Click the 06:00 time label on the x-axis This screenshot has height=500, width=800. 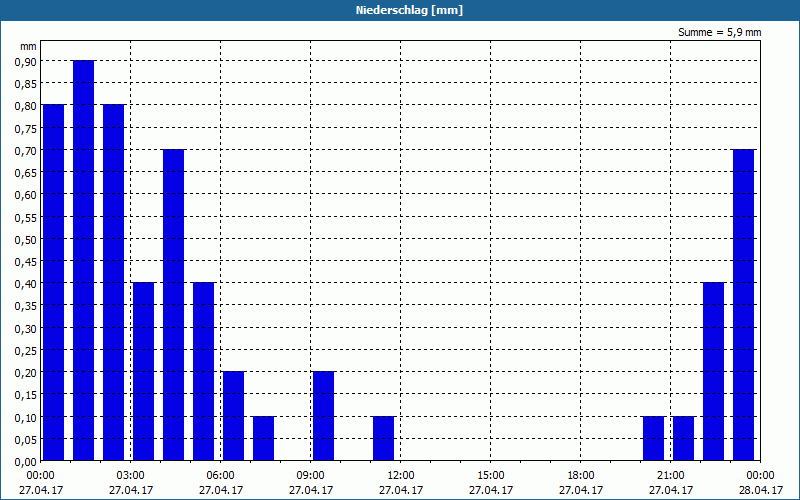220,475
